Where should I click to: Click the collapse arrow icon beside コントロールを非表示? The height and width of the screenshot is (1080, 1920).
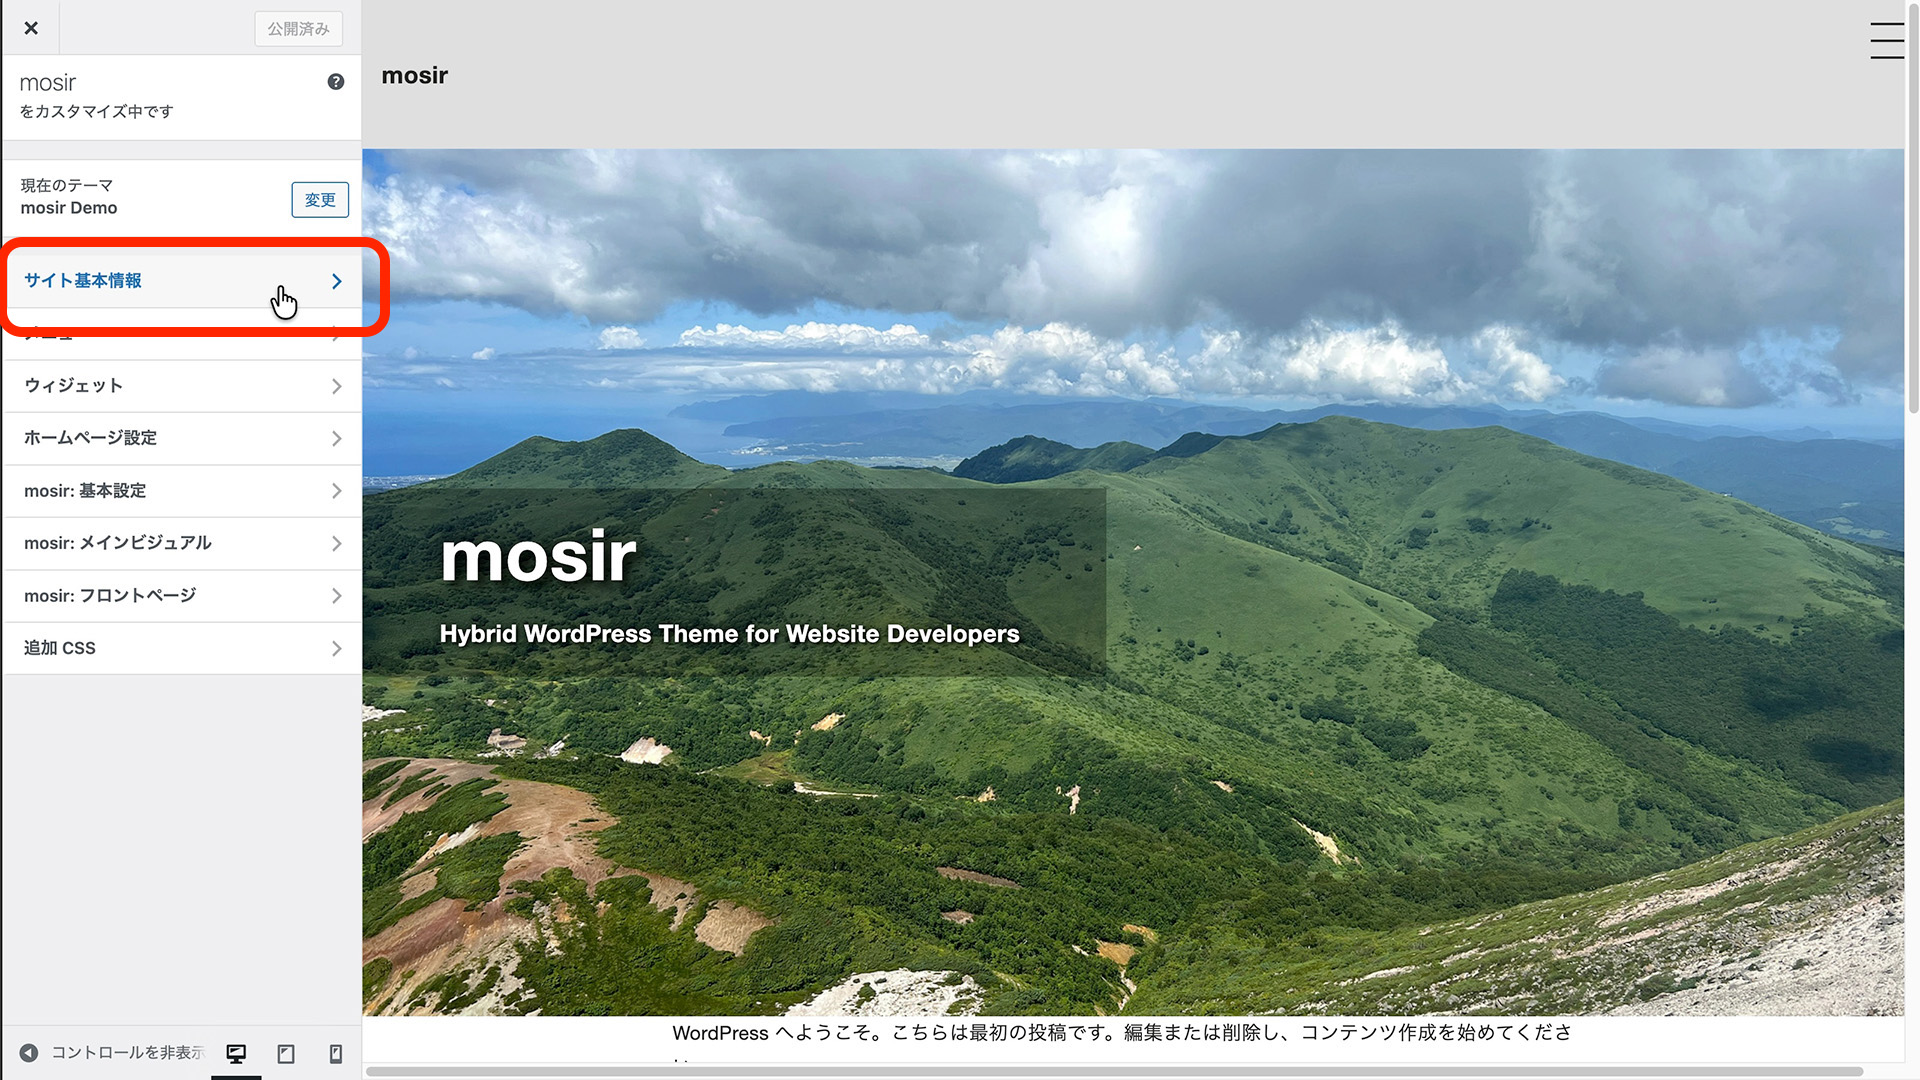click(29, 1053)
